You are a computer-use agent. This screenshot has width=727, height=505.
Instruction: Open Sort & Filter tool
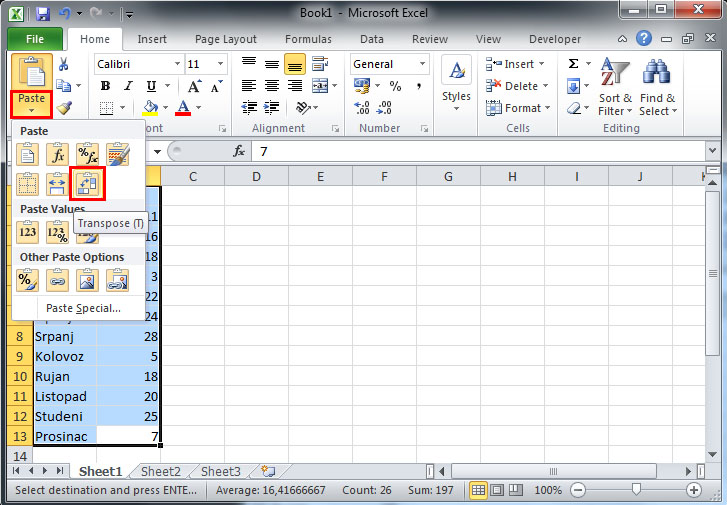pyautogui.click(x=615, y=88)
